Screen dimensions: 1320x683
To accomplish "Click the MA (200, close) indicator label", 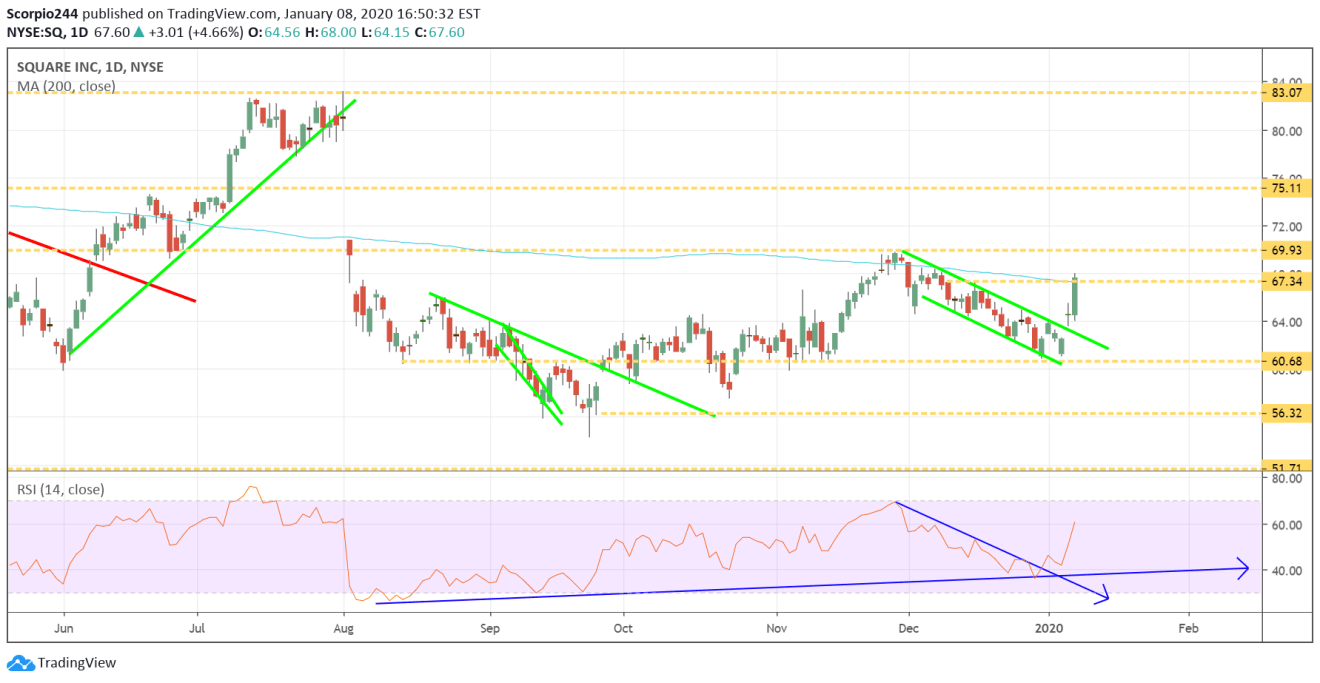I will (66, 86).
